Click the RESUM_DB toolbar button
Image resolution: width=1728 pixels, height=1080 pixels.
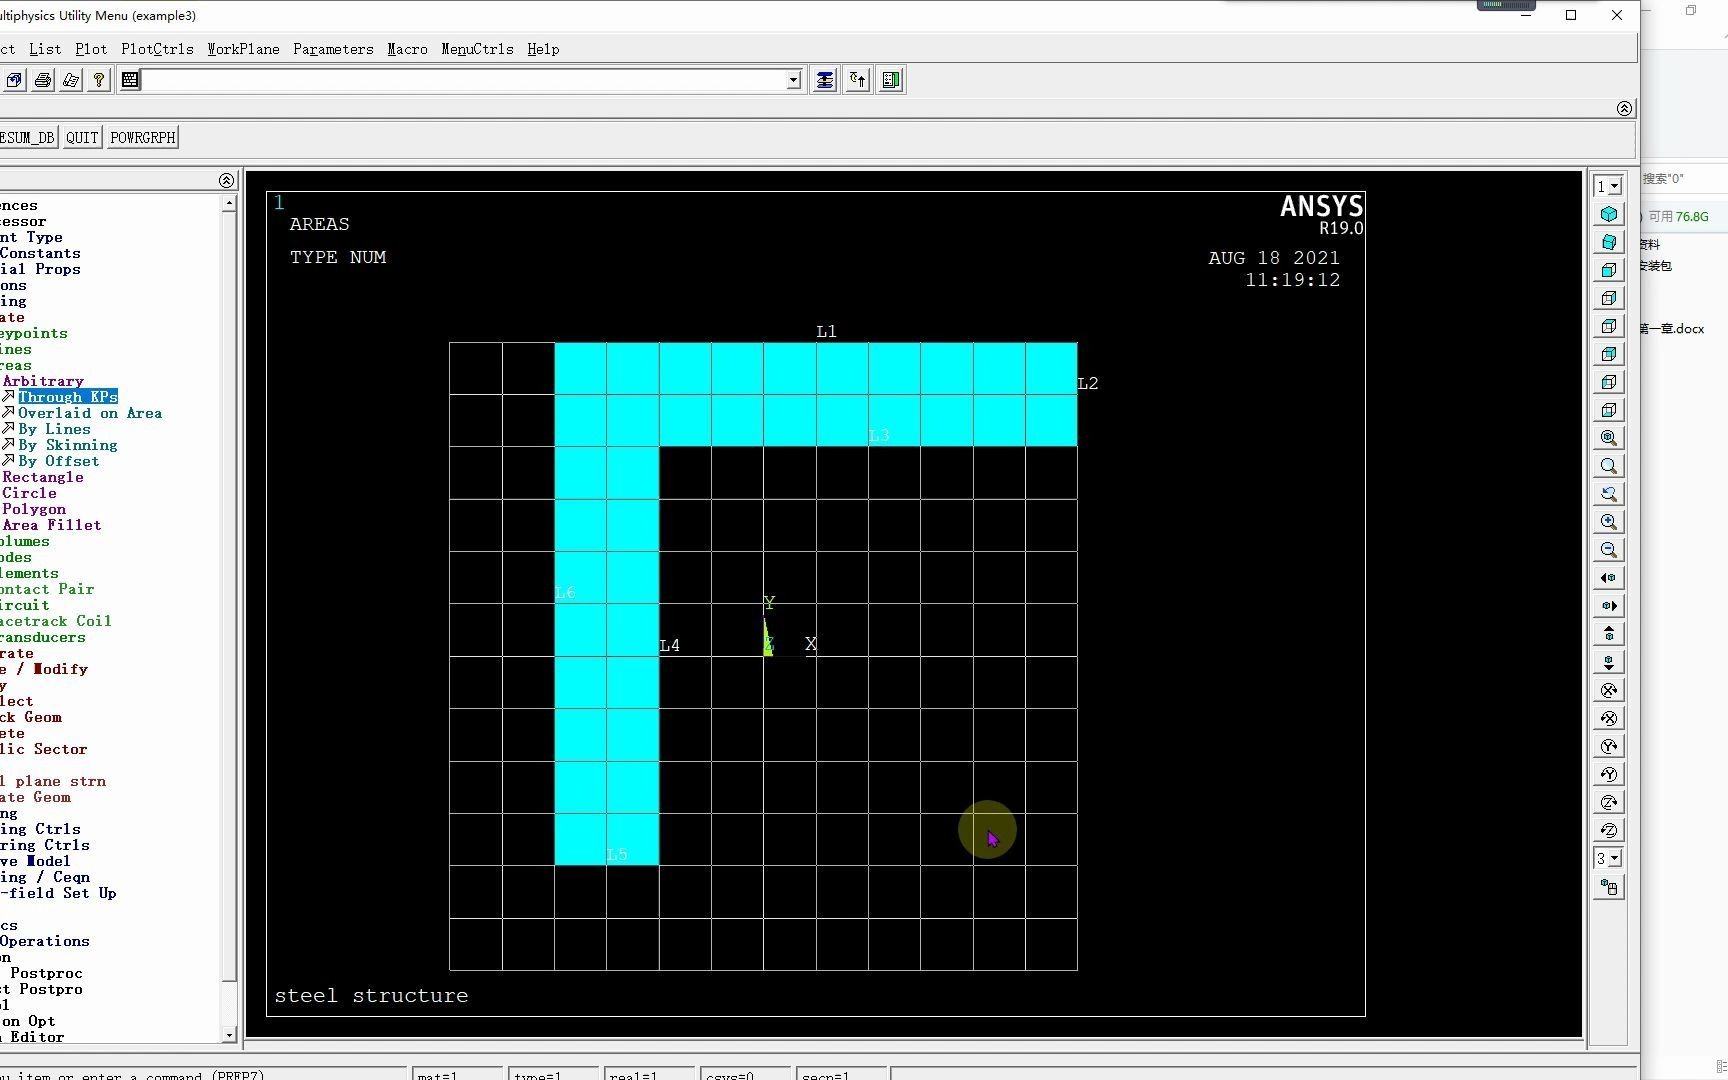tap(28, 138)
